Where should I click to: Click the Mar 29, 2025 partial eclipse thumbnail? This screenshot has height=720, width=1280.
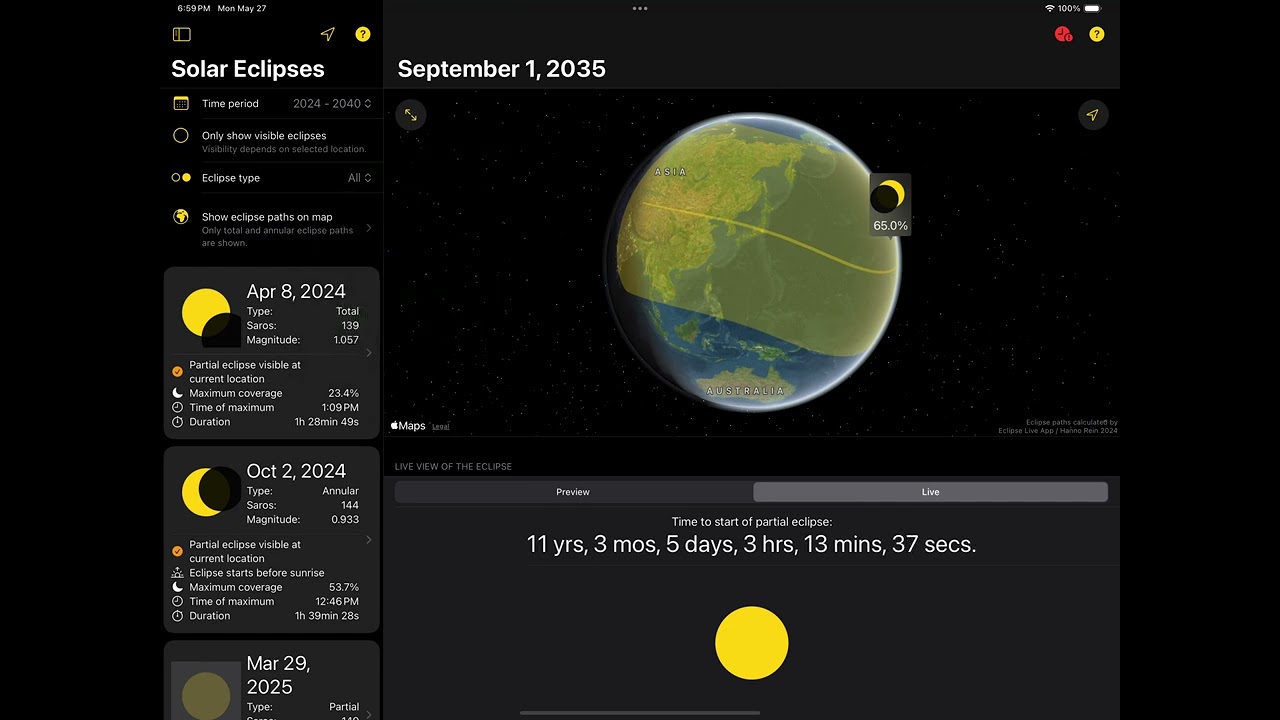206,690
